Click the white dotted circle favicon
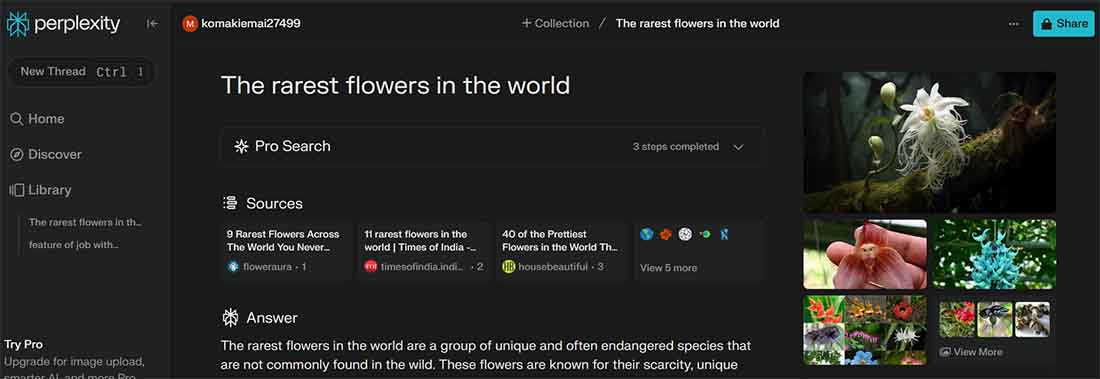Screen dimensions: 1100x379 pos(685,234)
